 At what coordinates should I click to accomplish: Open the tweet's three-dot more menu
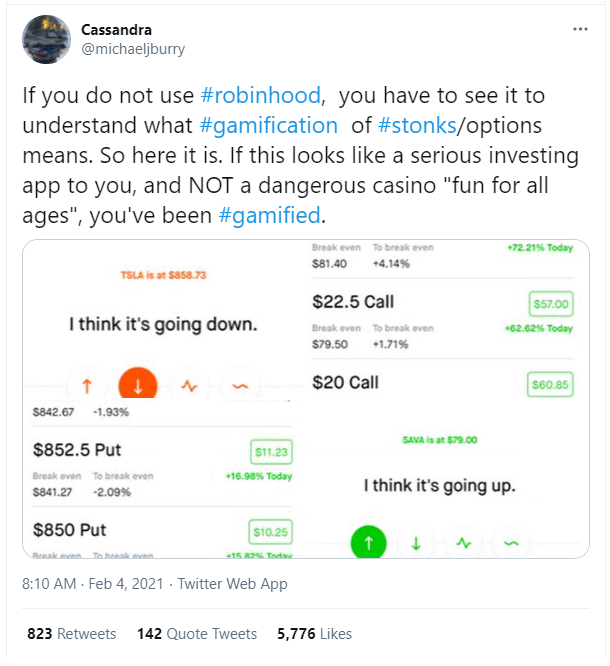[x=580, y=29]
